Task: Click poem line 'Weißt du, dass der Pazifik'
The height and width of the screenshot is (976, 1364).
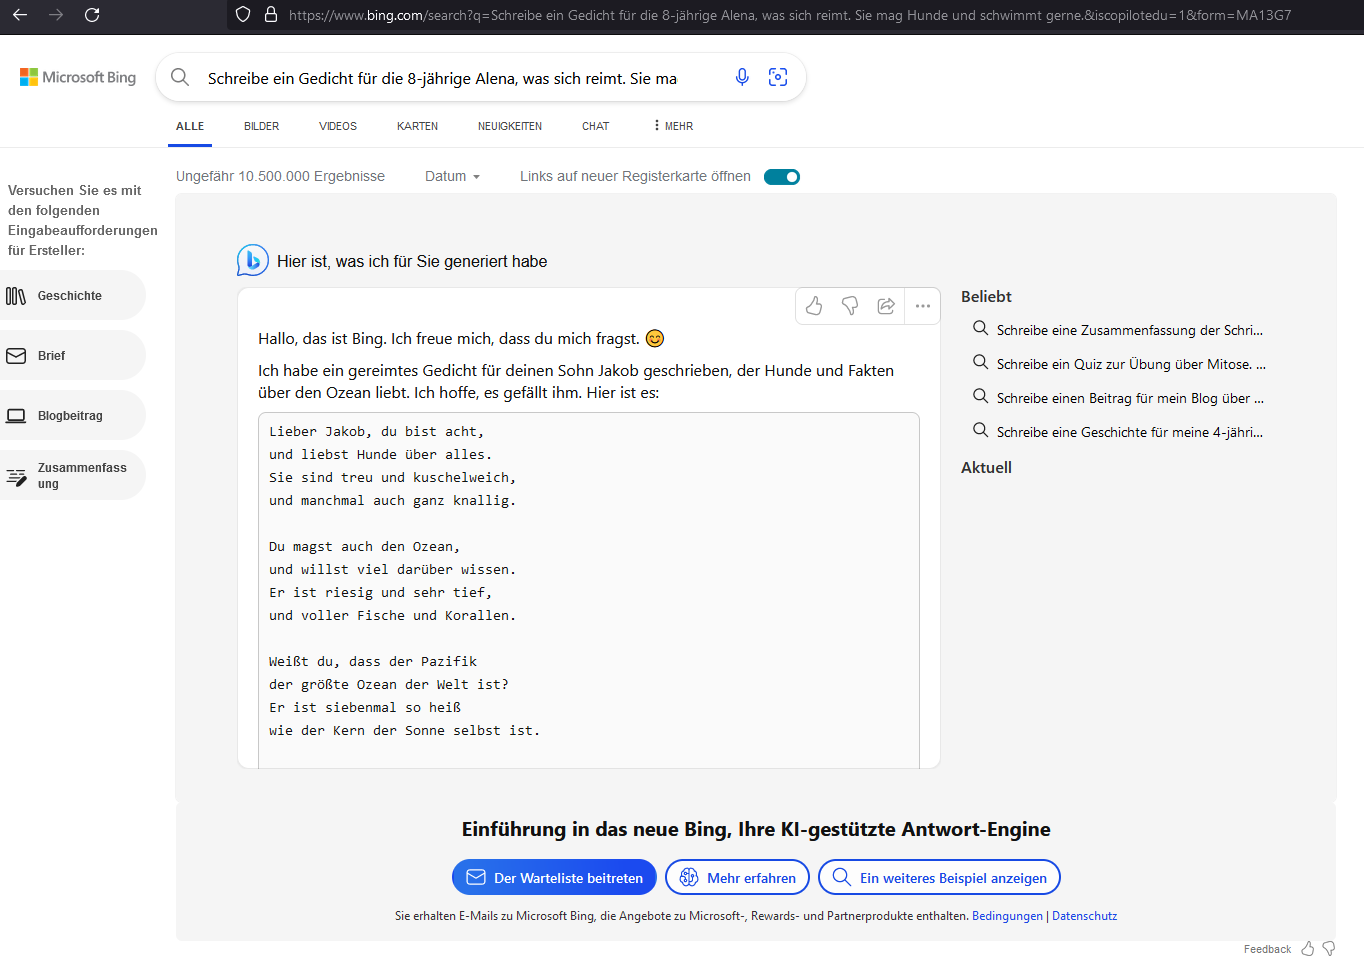Action: coord(373,661)
